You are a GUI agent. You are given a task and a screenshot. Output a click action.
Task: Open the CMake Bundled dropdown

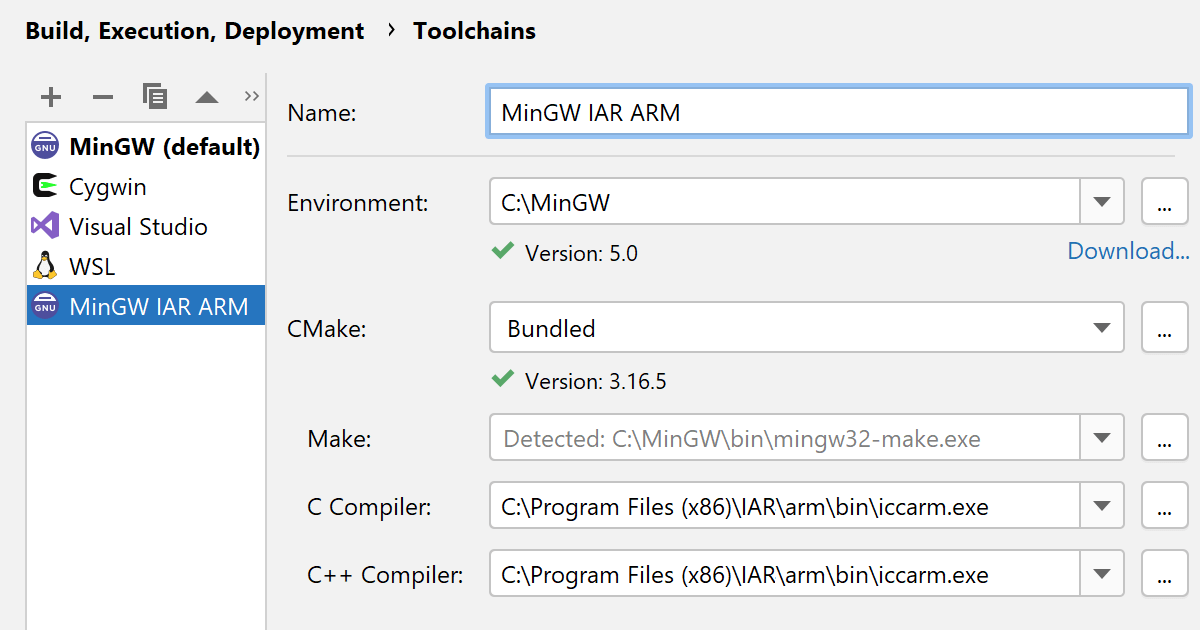click(x=1102, y=328)
